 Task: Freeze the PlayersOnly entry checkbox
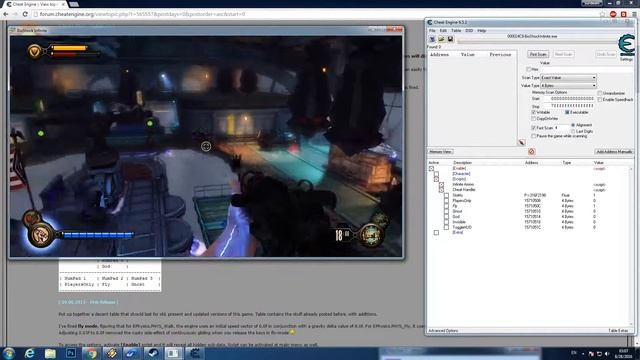point(446,201)
